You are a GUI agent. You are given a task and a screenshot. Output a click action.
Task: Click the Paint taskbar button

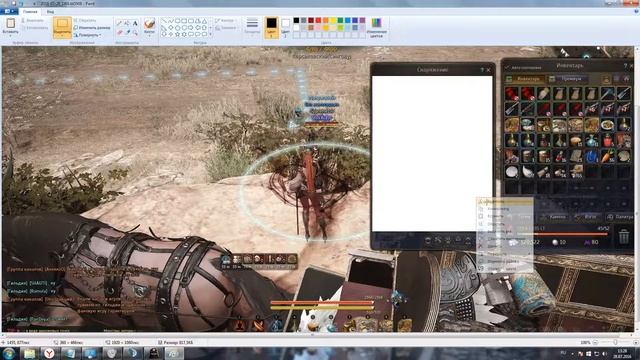point(174,353)
